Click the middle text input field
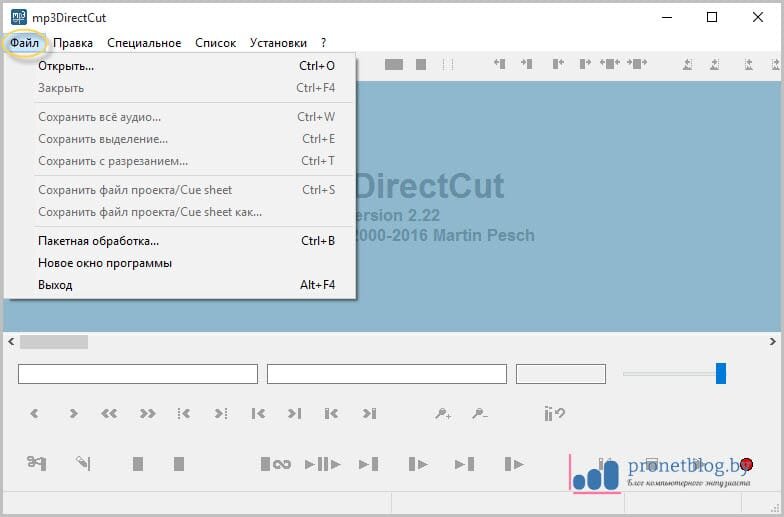The image size is (784, 517). [x=387, y=374]
